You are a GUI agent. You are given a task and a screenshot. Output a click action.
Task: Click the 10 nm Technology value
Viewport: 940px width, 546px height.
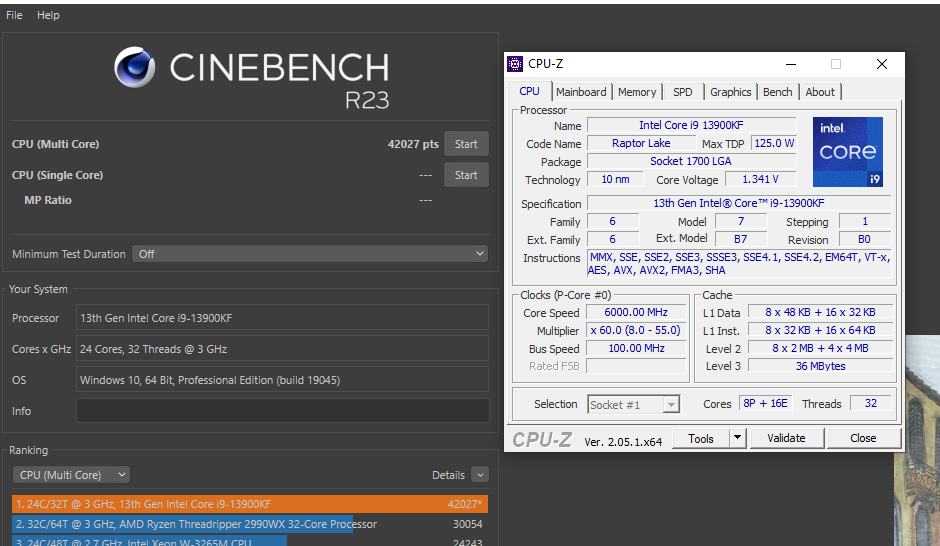(x=615, y=179)
